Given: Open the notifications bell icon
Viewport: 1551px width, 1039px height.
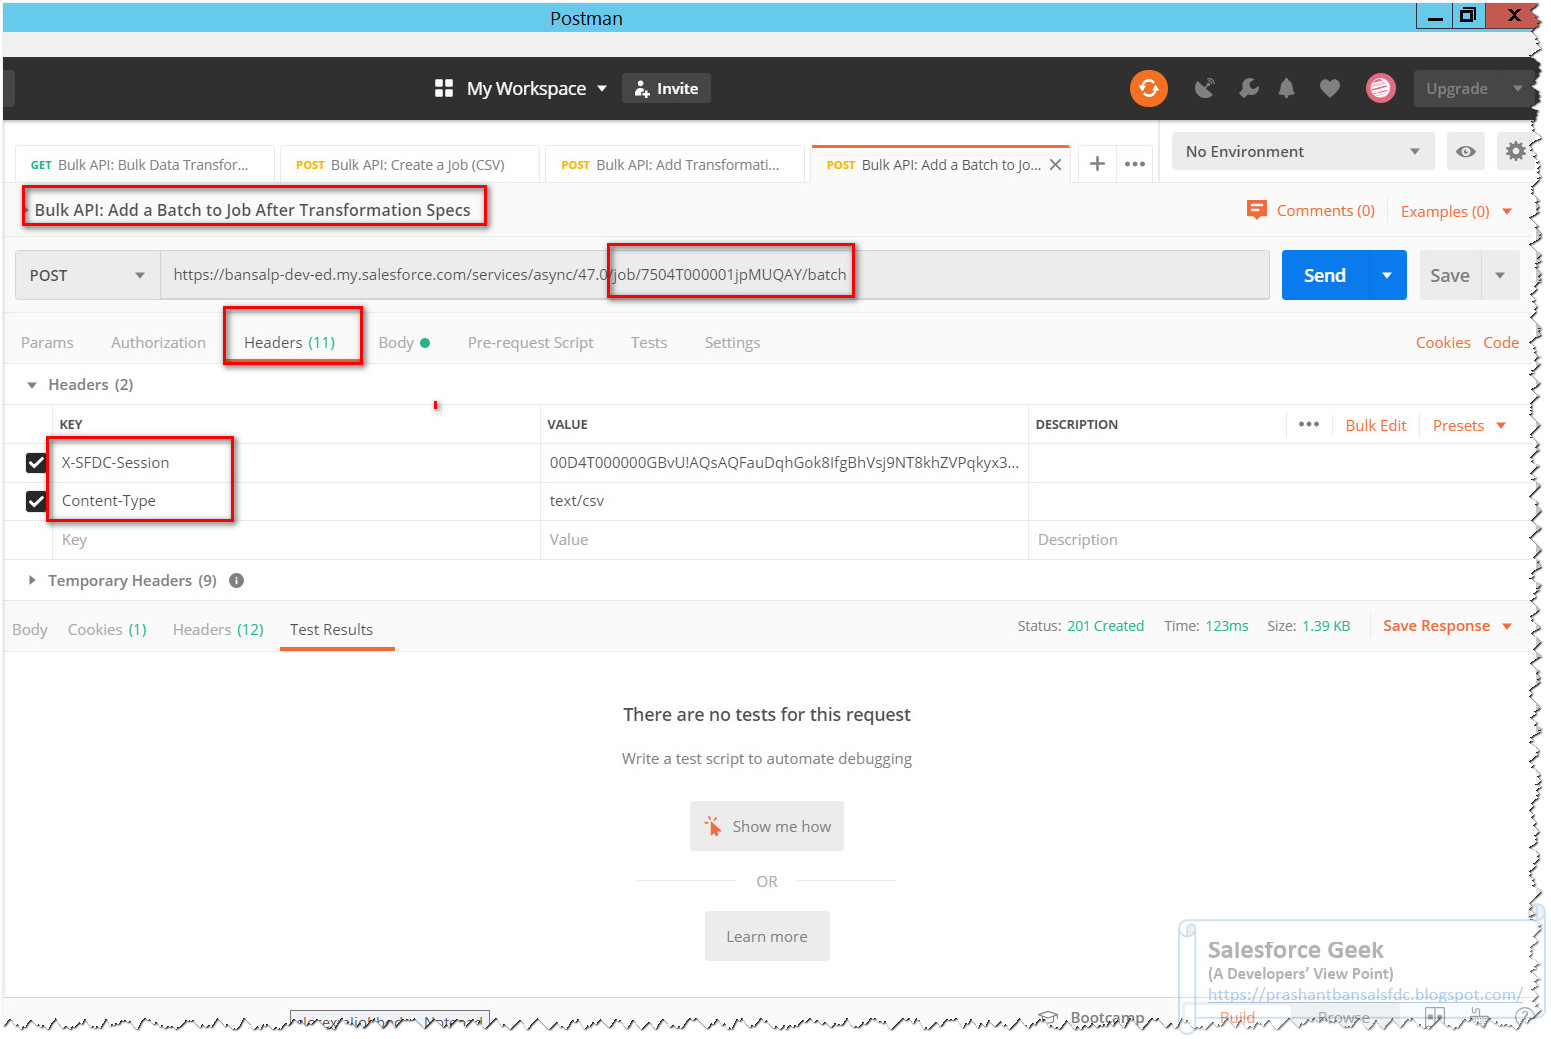Looking at the screenshot, I should 1286,88.
